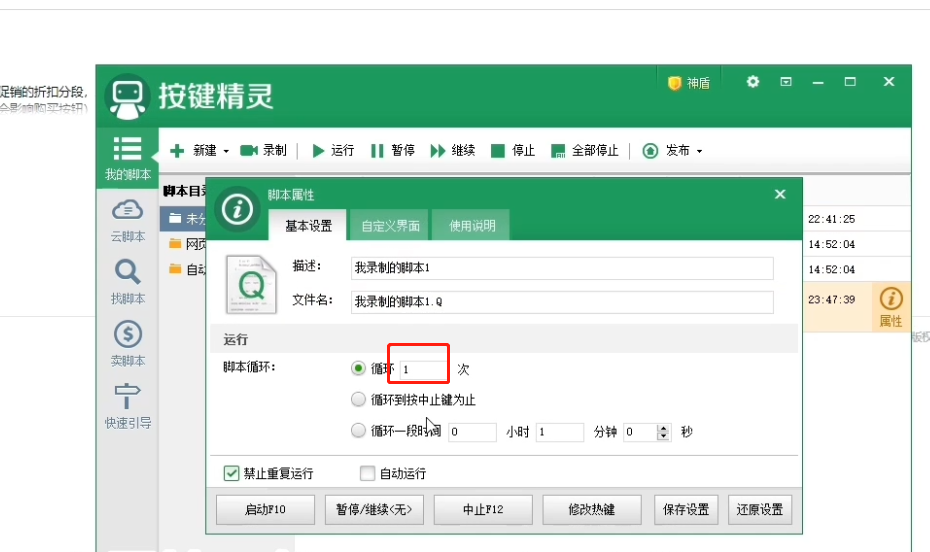Image resolution: width=930 pixels, height=552 pixels.
Task: Enable the 自动运行 checkbox
Action: pos(368,473)
